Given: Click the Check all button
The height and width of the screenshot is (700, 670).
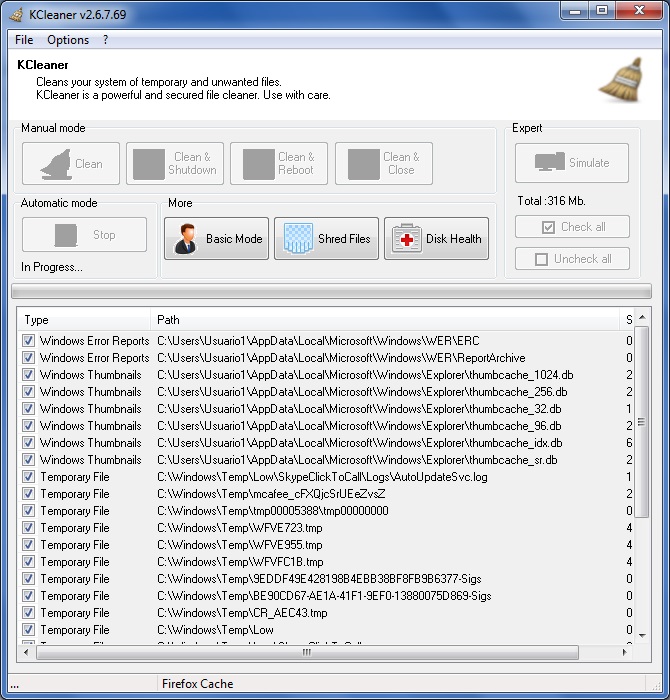Looking at the screenshot, I should (x=572, y=227).
